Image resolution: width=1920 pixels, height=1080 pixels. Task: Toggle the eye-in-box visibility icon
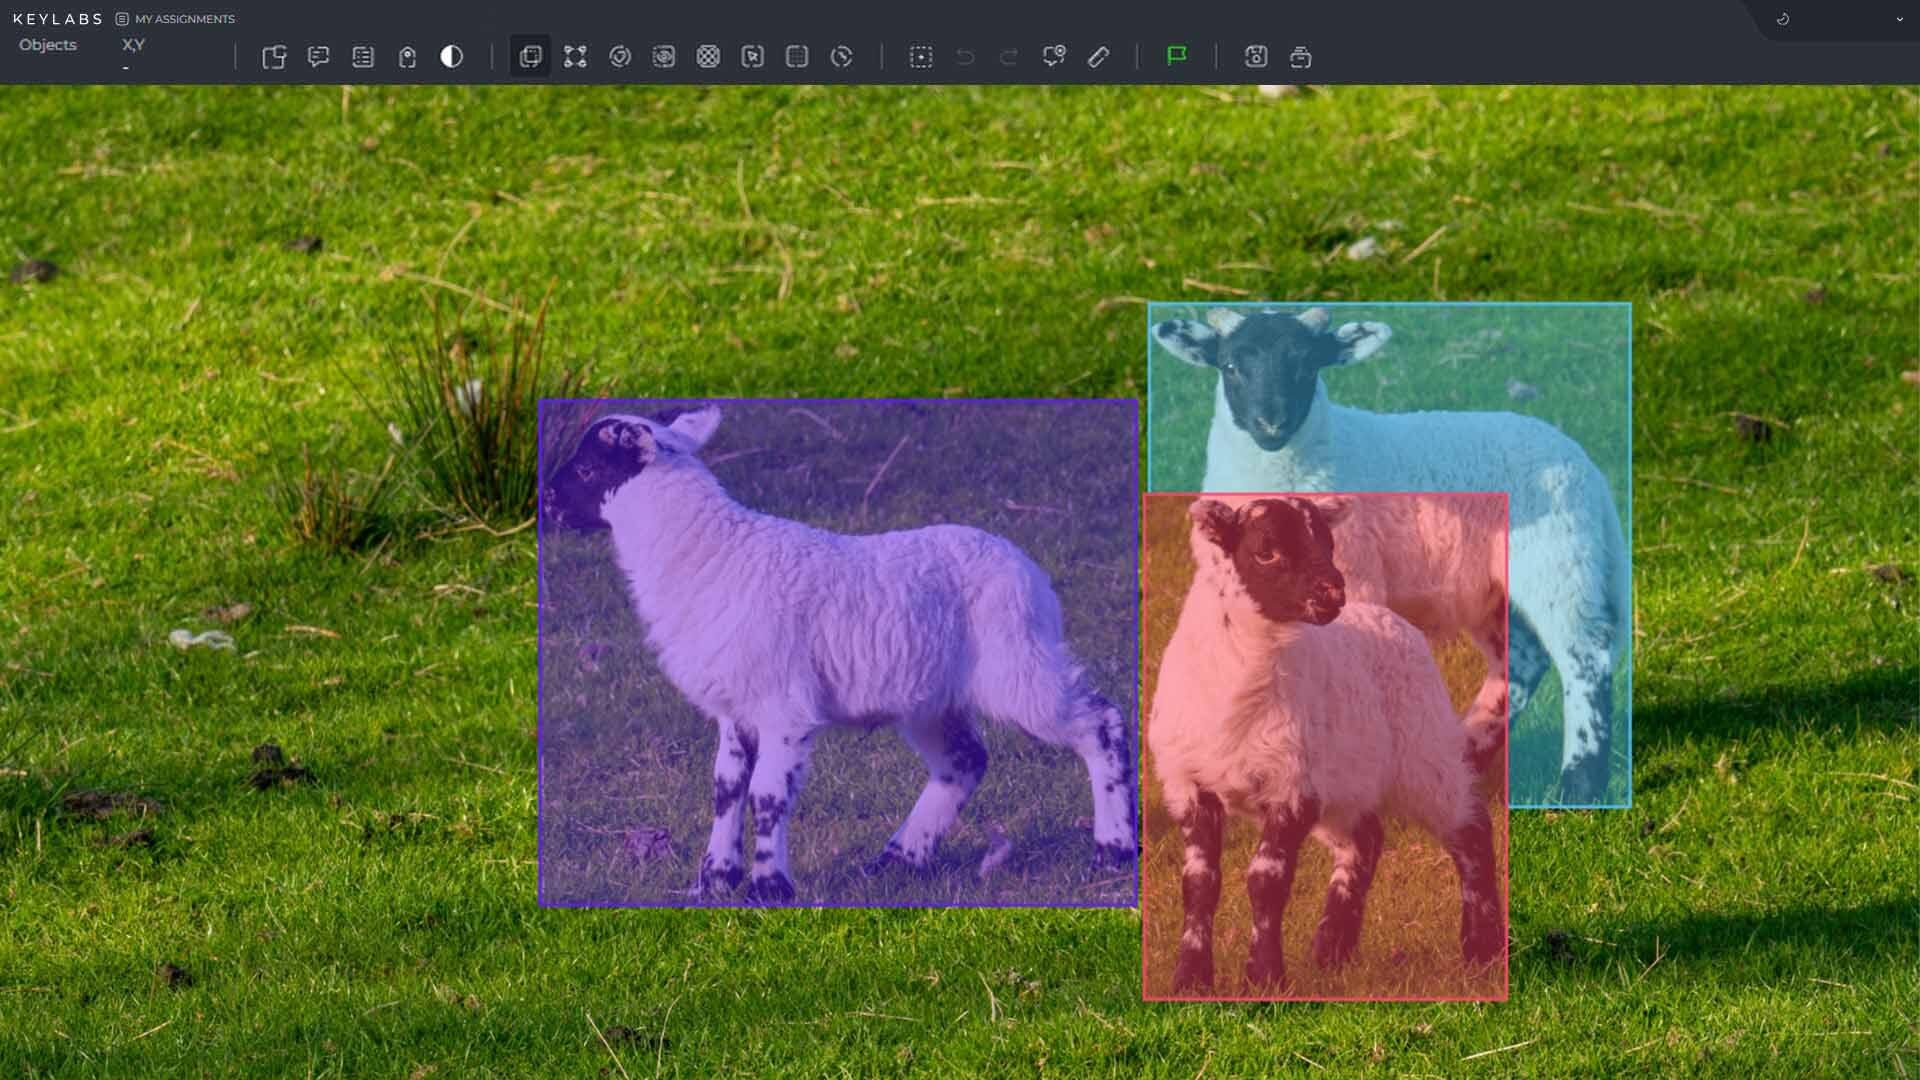tap(664, 57)
